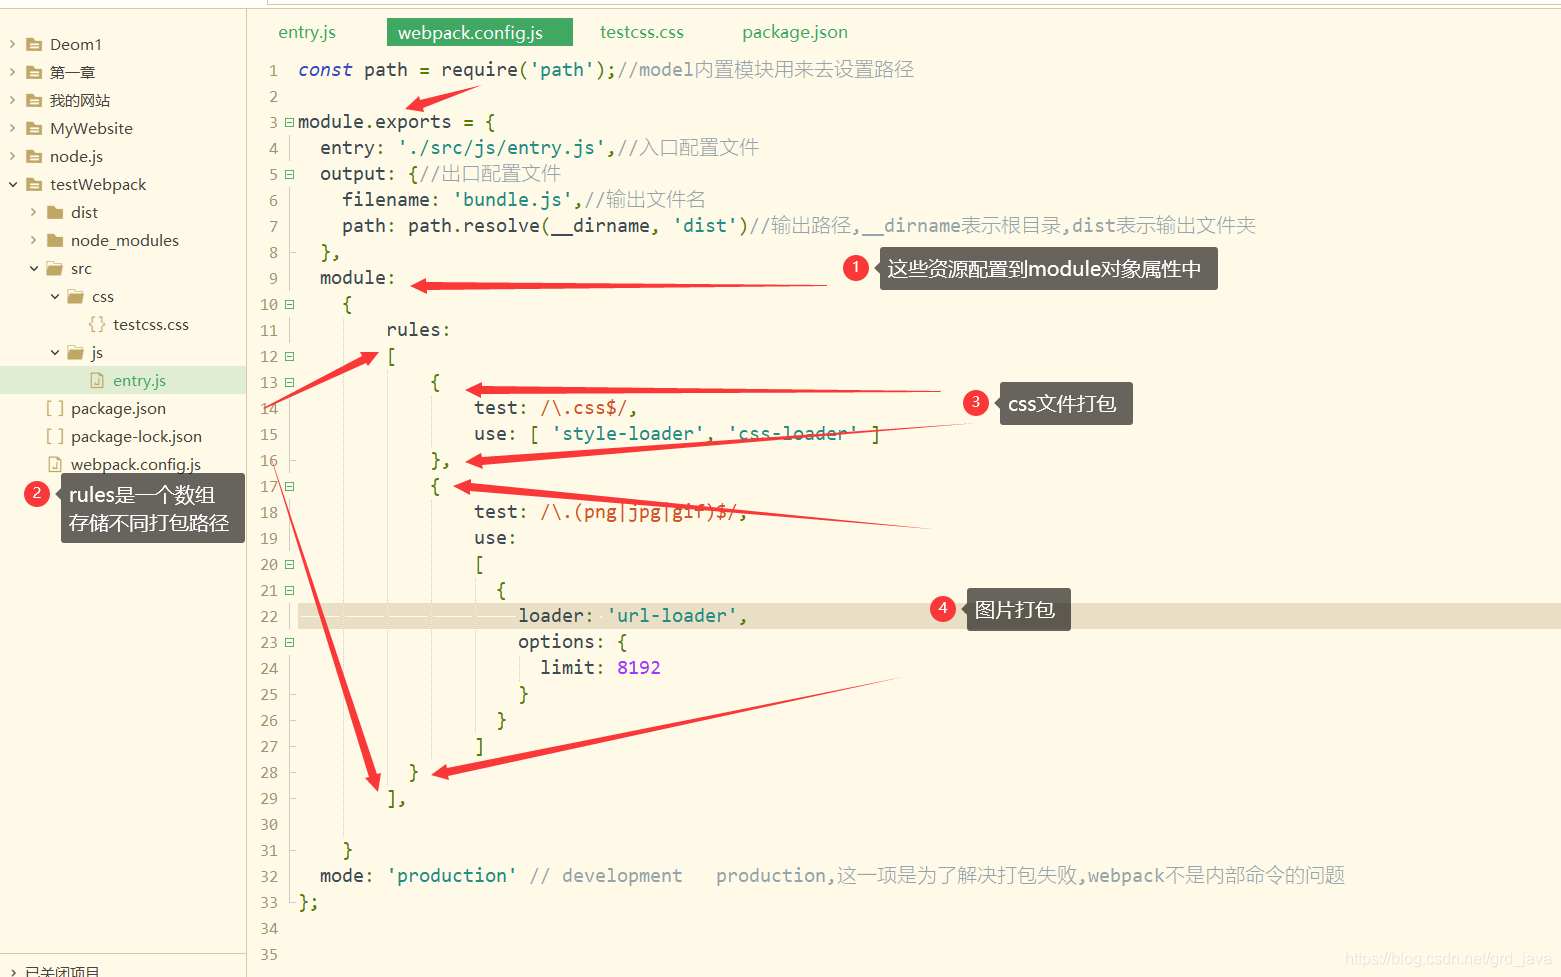Click the package-lock.json file icon

click(x=55, y=436)
